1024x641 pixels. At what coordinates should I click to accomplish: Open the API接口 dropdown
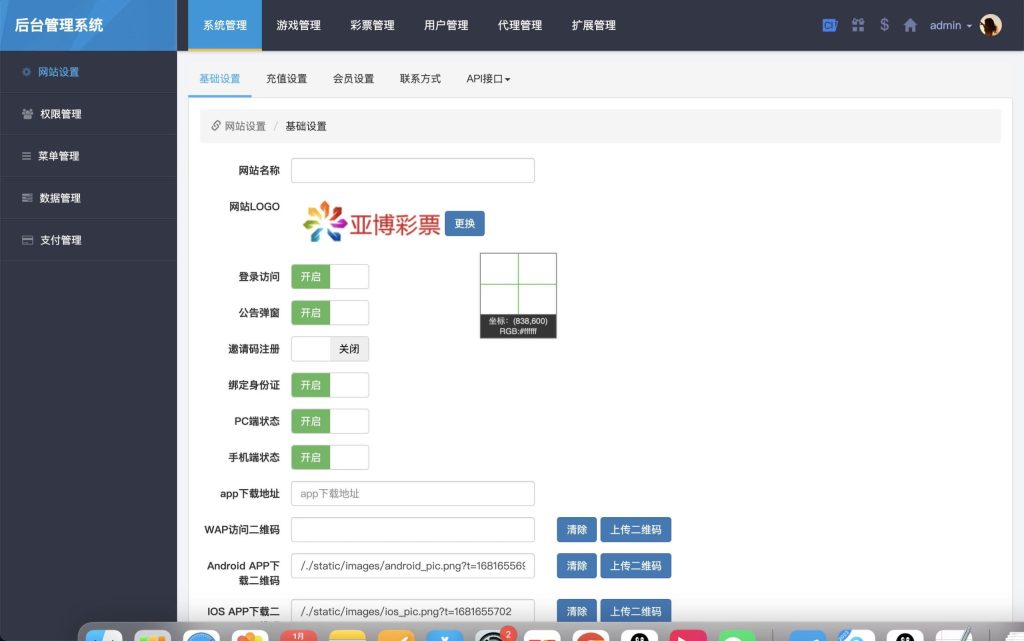(x=485, y=78)
